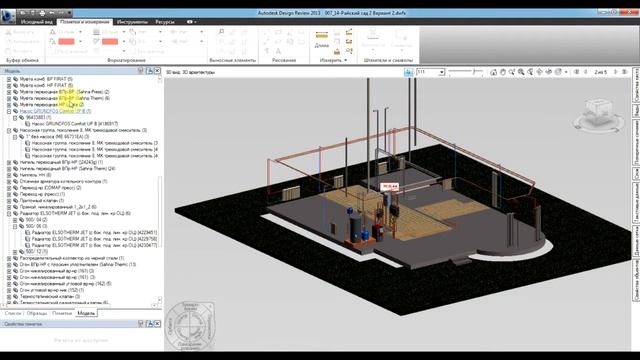This screenshot has height=360, width=640.
Task: Go to next sheet arrow
Action: tap(616, 72)
